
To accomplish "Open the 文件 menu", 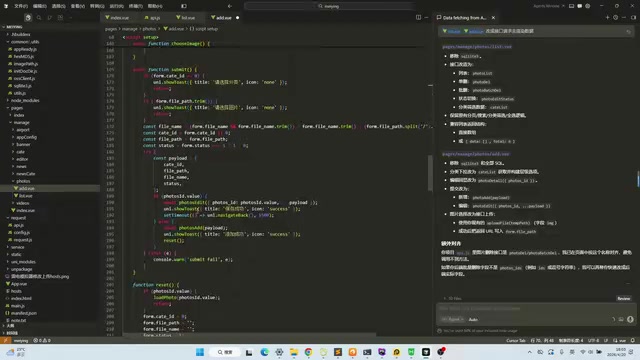I will tap(21, 6).
